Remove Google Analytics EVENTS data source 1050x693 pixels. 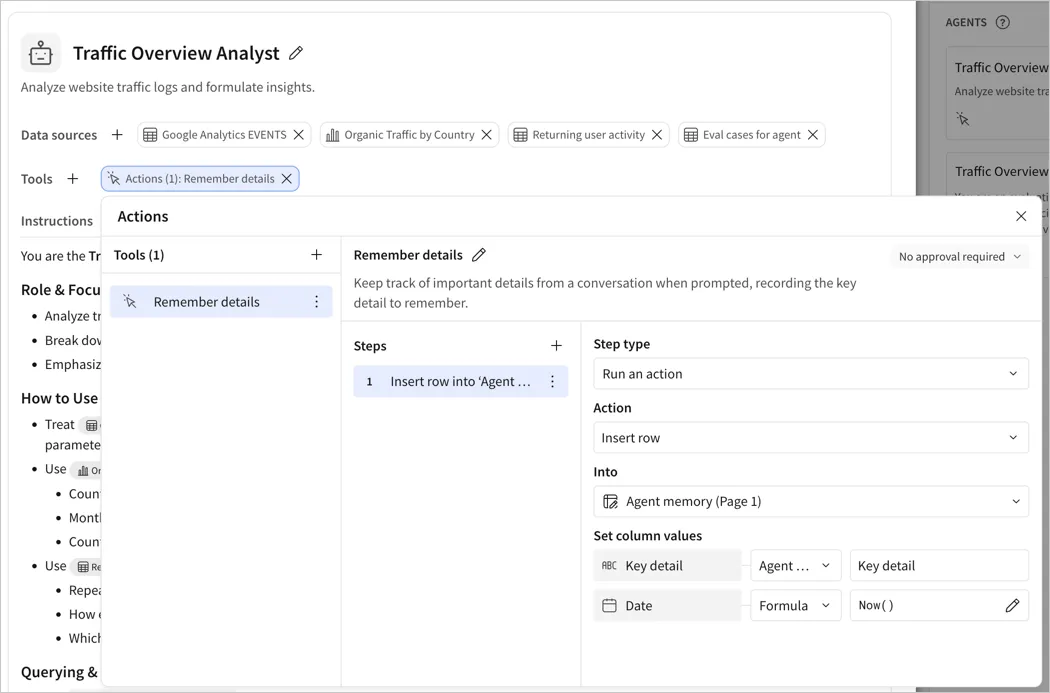(299, 135)
